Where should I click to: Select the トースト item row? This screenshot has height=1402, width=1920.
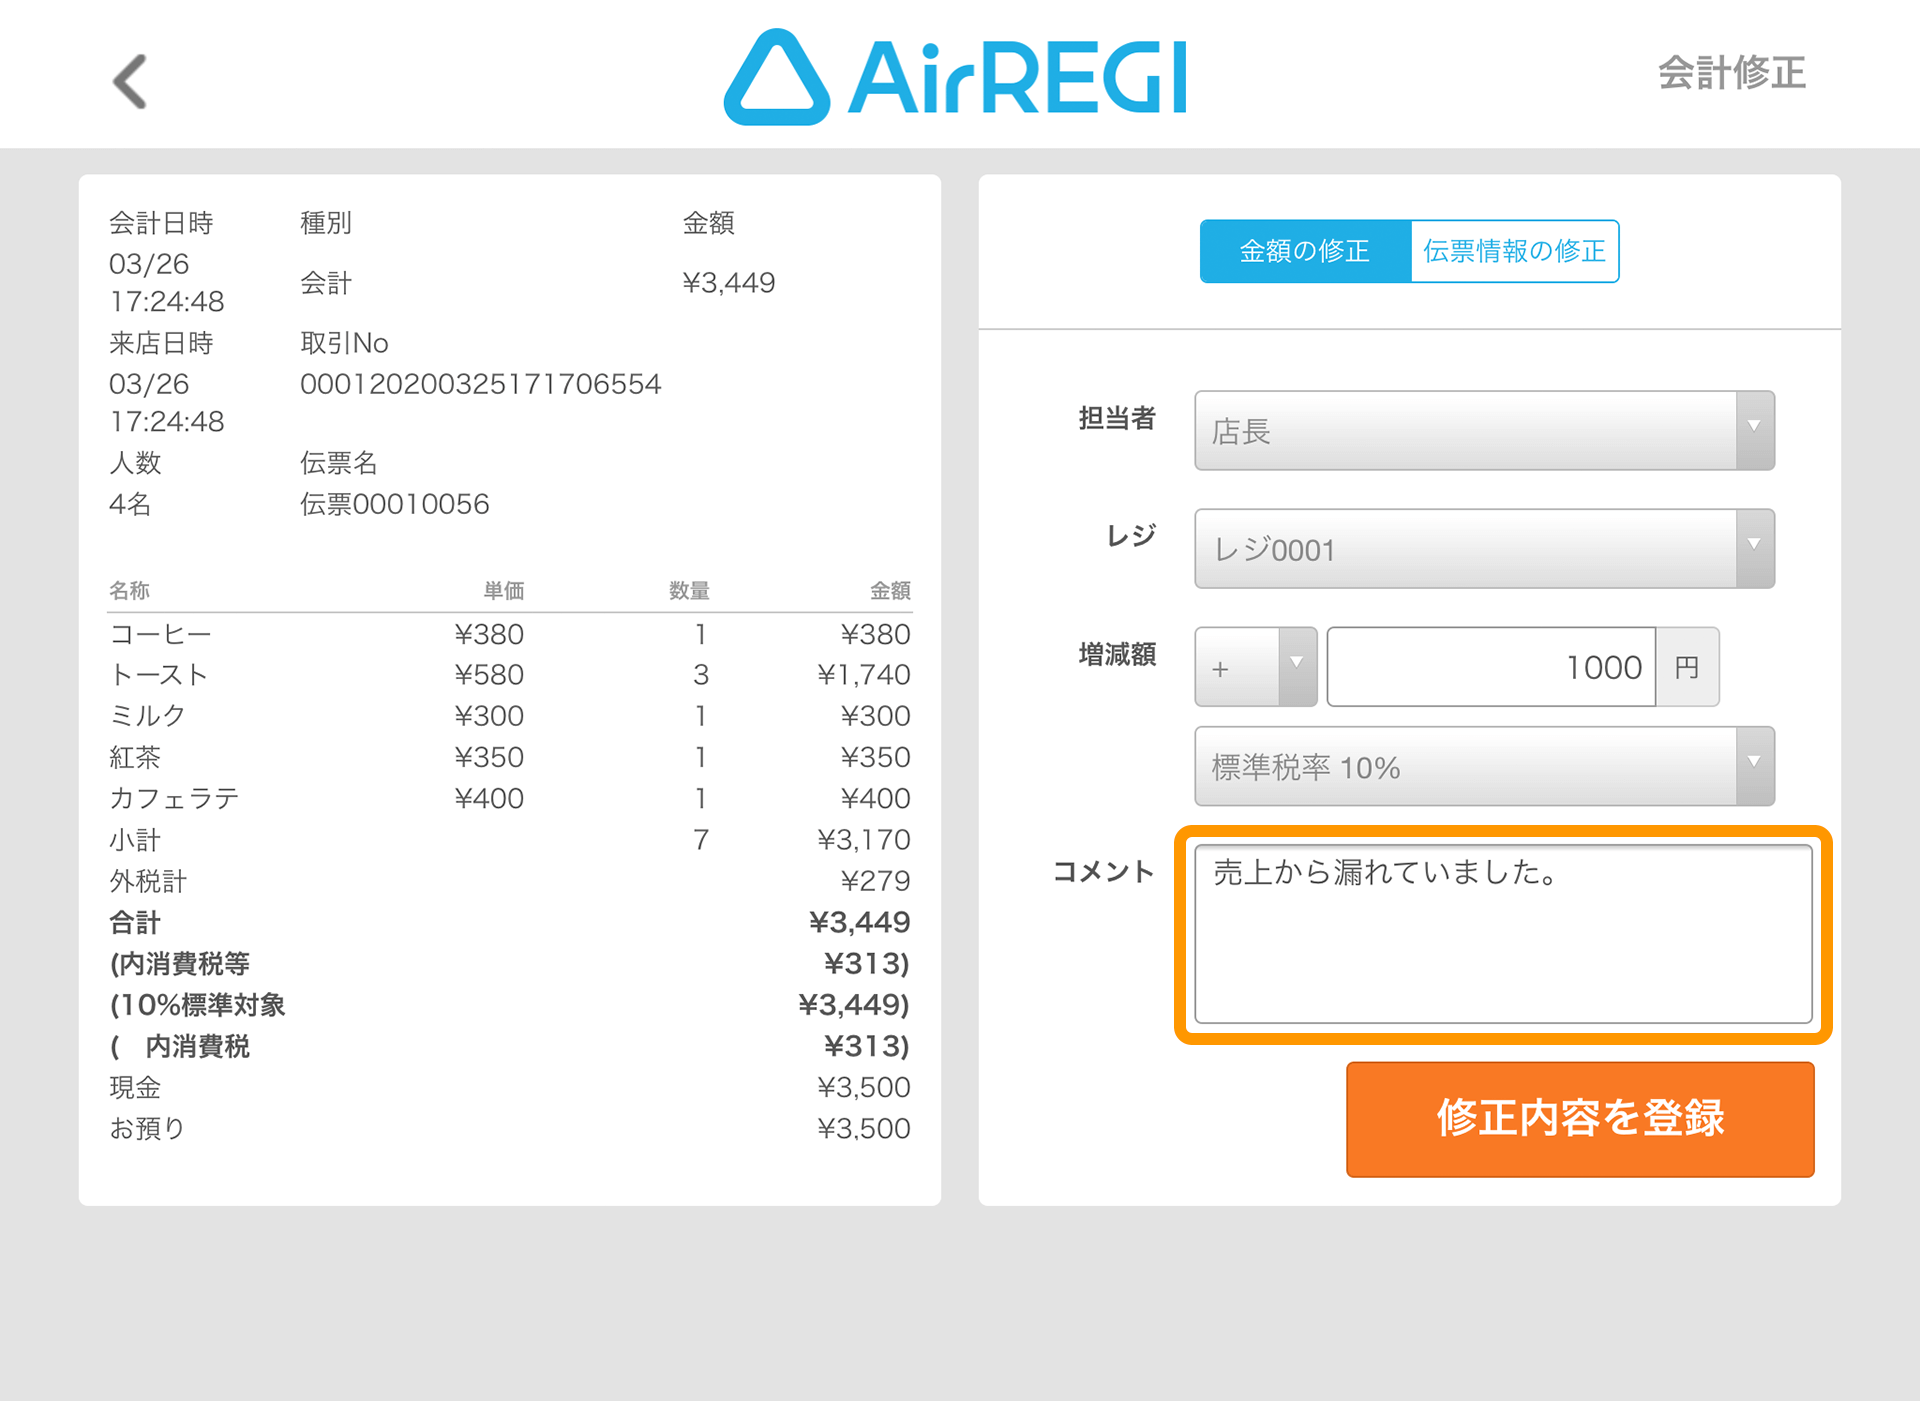point(510,675)
